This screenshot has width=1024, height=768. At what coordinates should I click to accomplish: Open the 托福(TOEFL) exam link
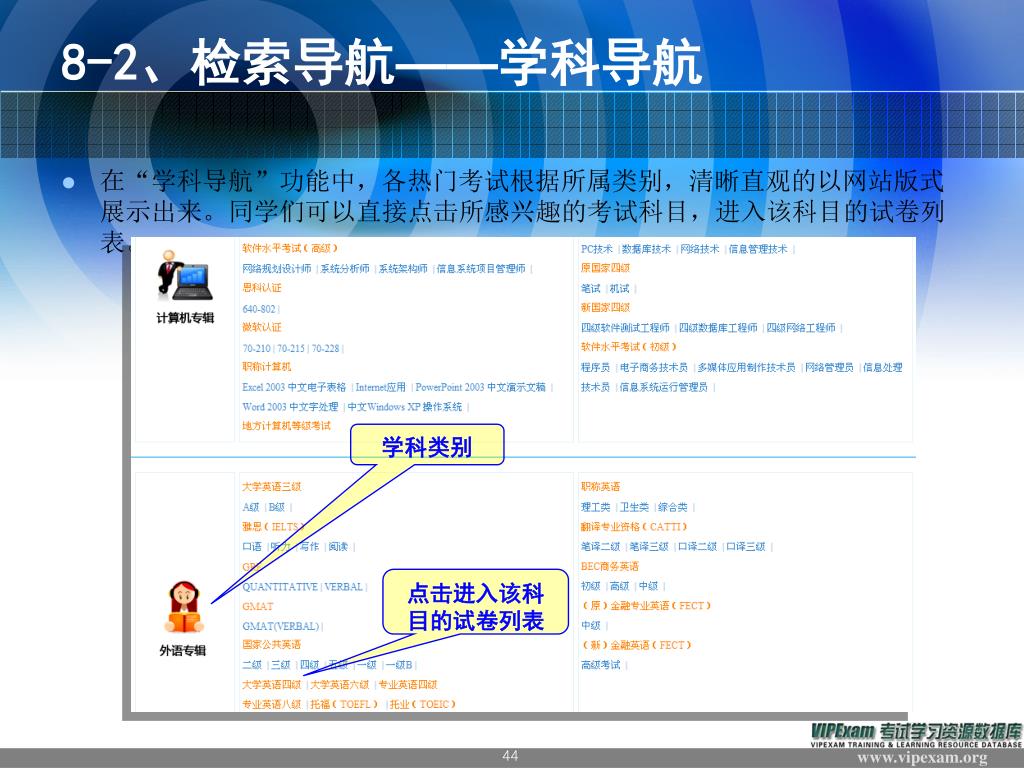[x=344, y=704]
